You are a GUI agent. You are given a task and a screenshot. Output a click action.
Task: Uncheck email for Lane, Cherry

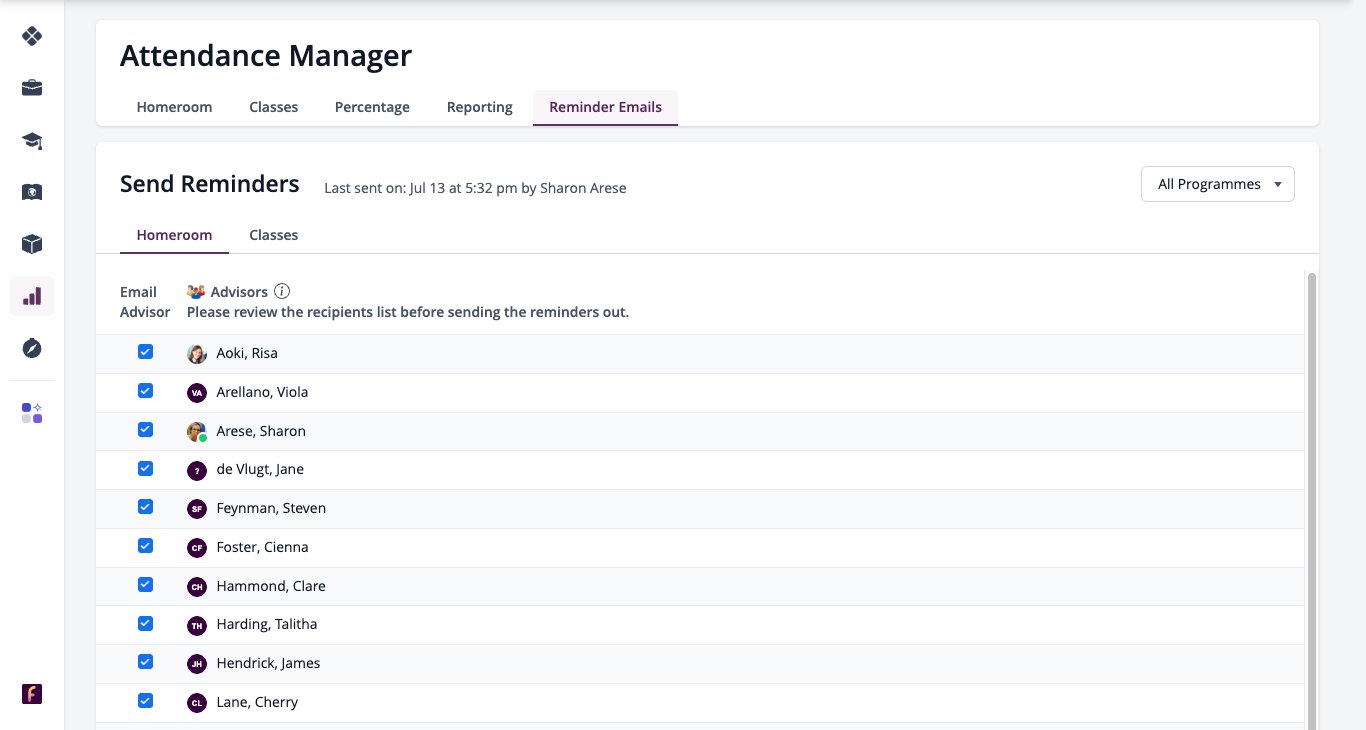pos(145,701)
